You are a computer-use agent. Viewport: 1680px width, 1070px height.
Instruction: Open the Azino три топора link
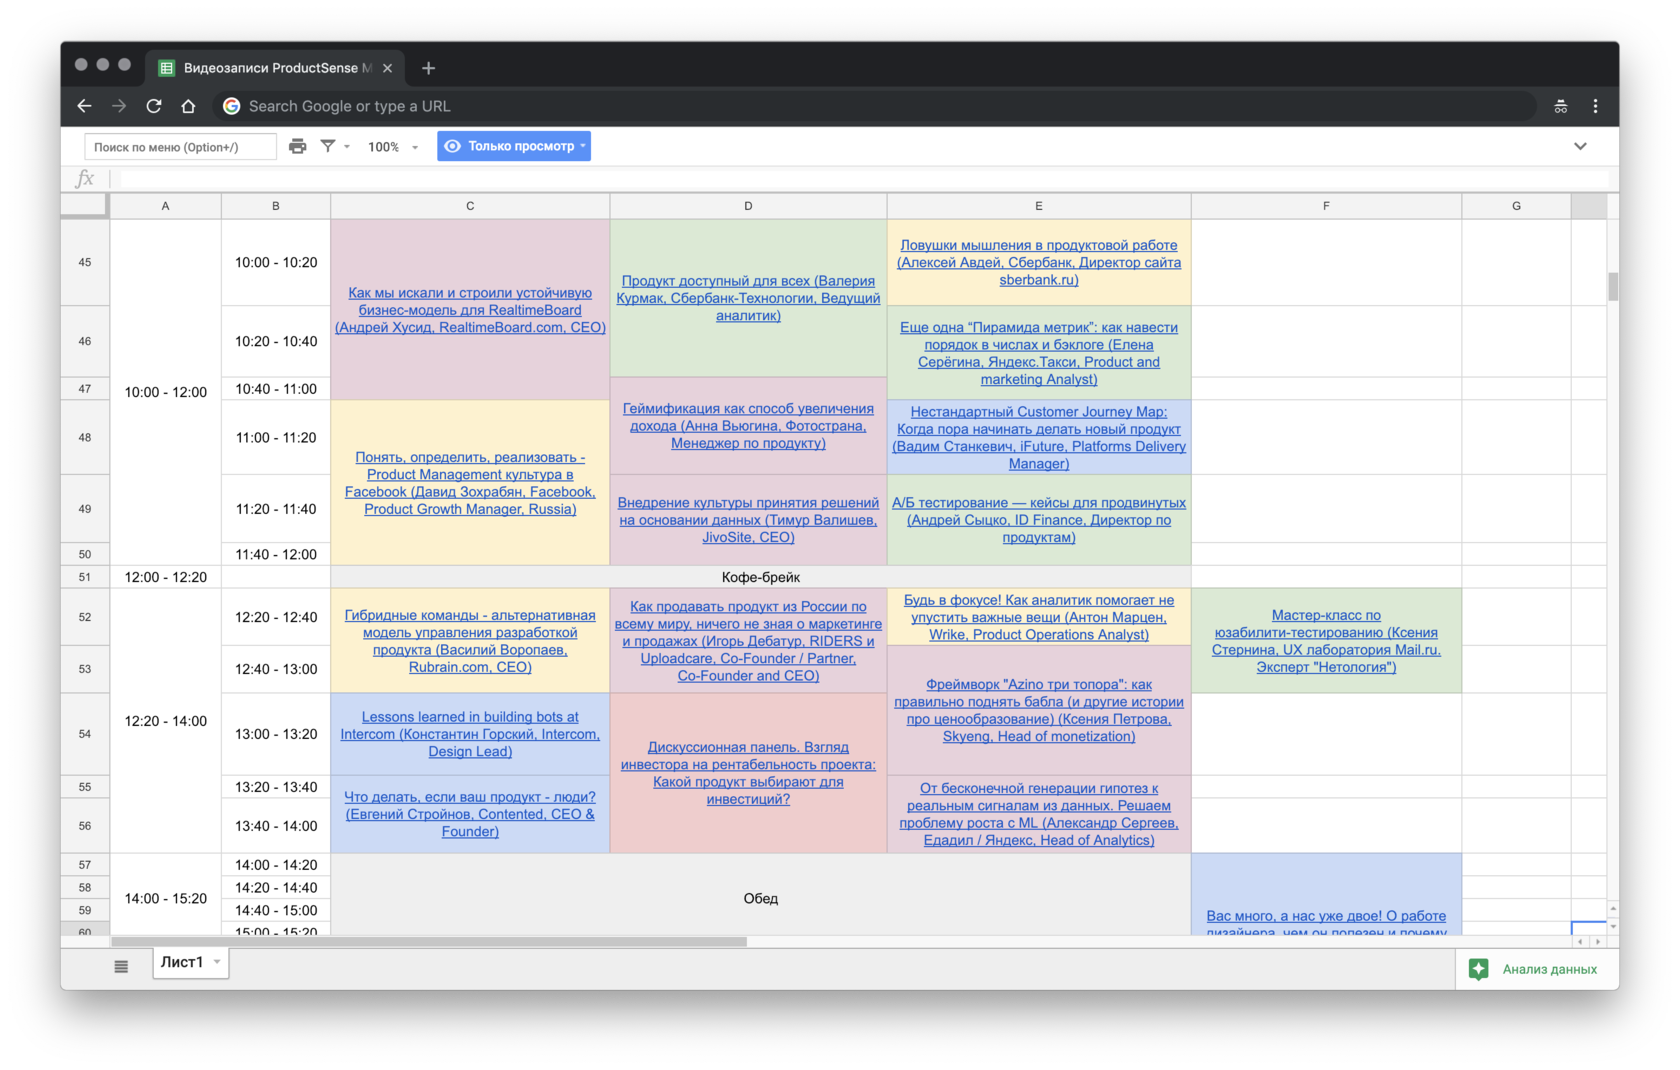[1039, 711]
